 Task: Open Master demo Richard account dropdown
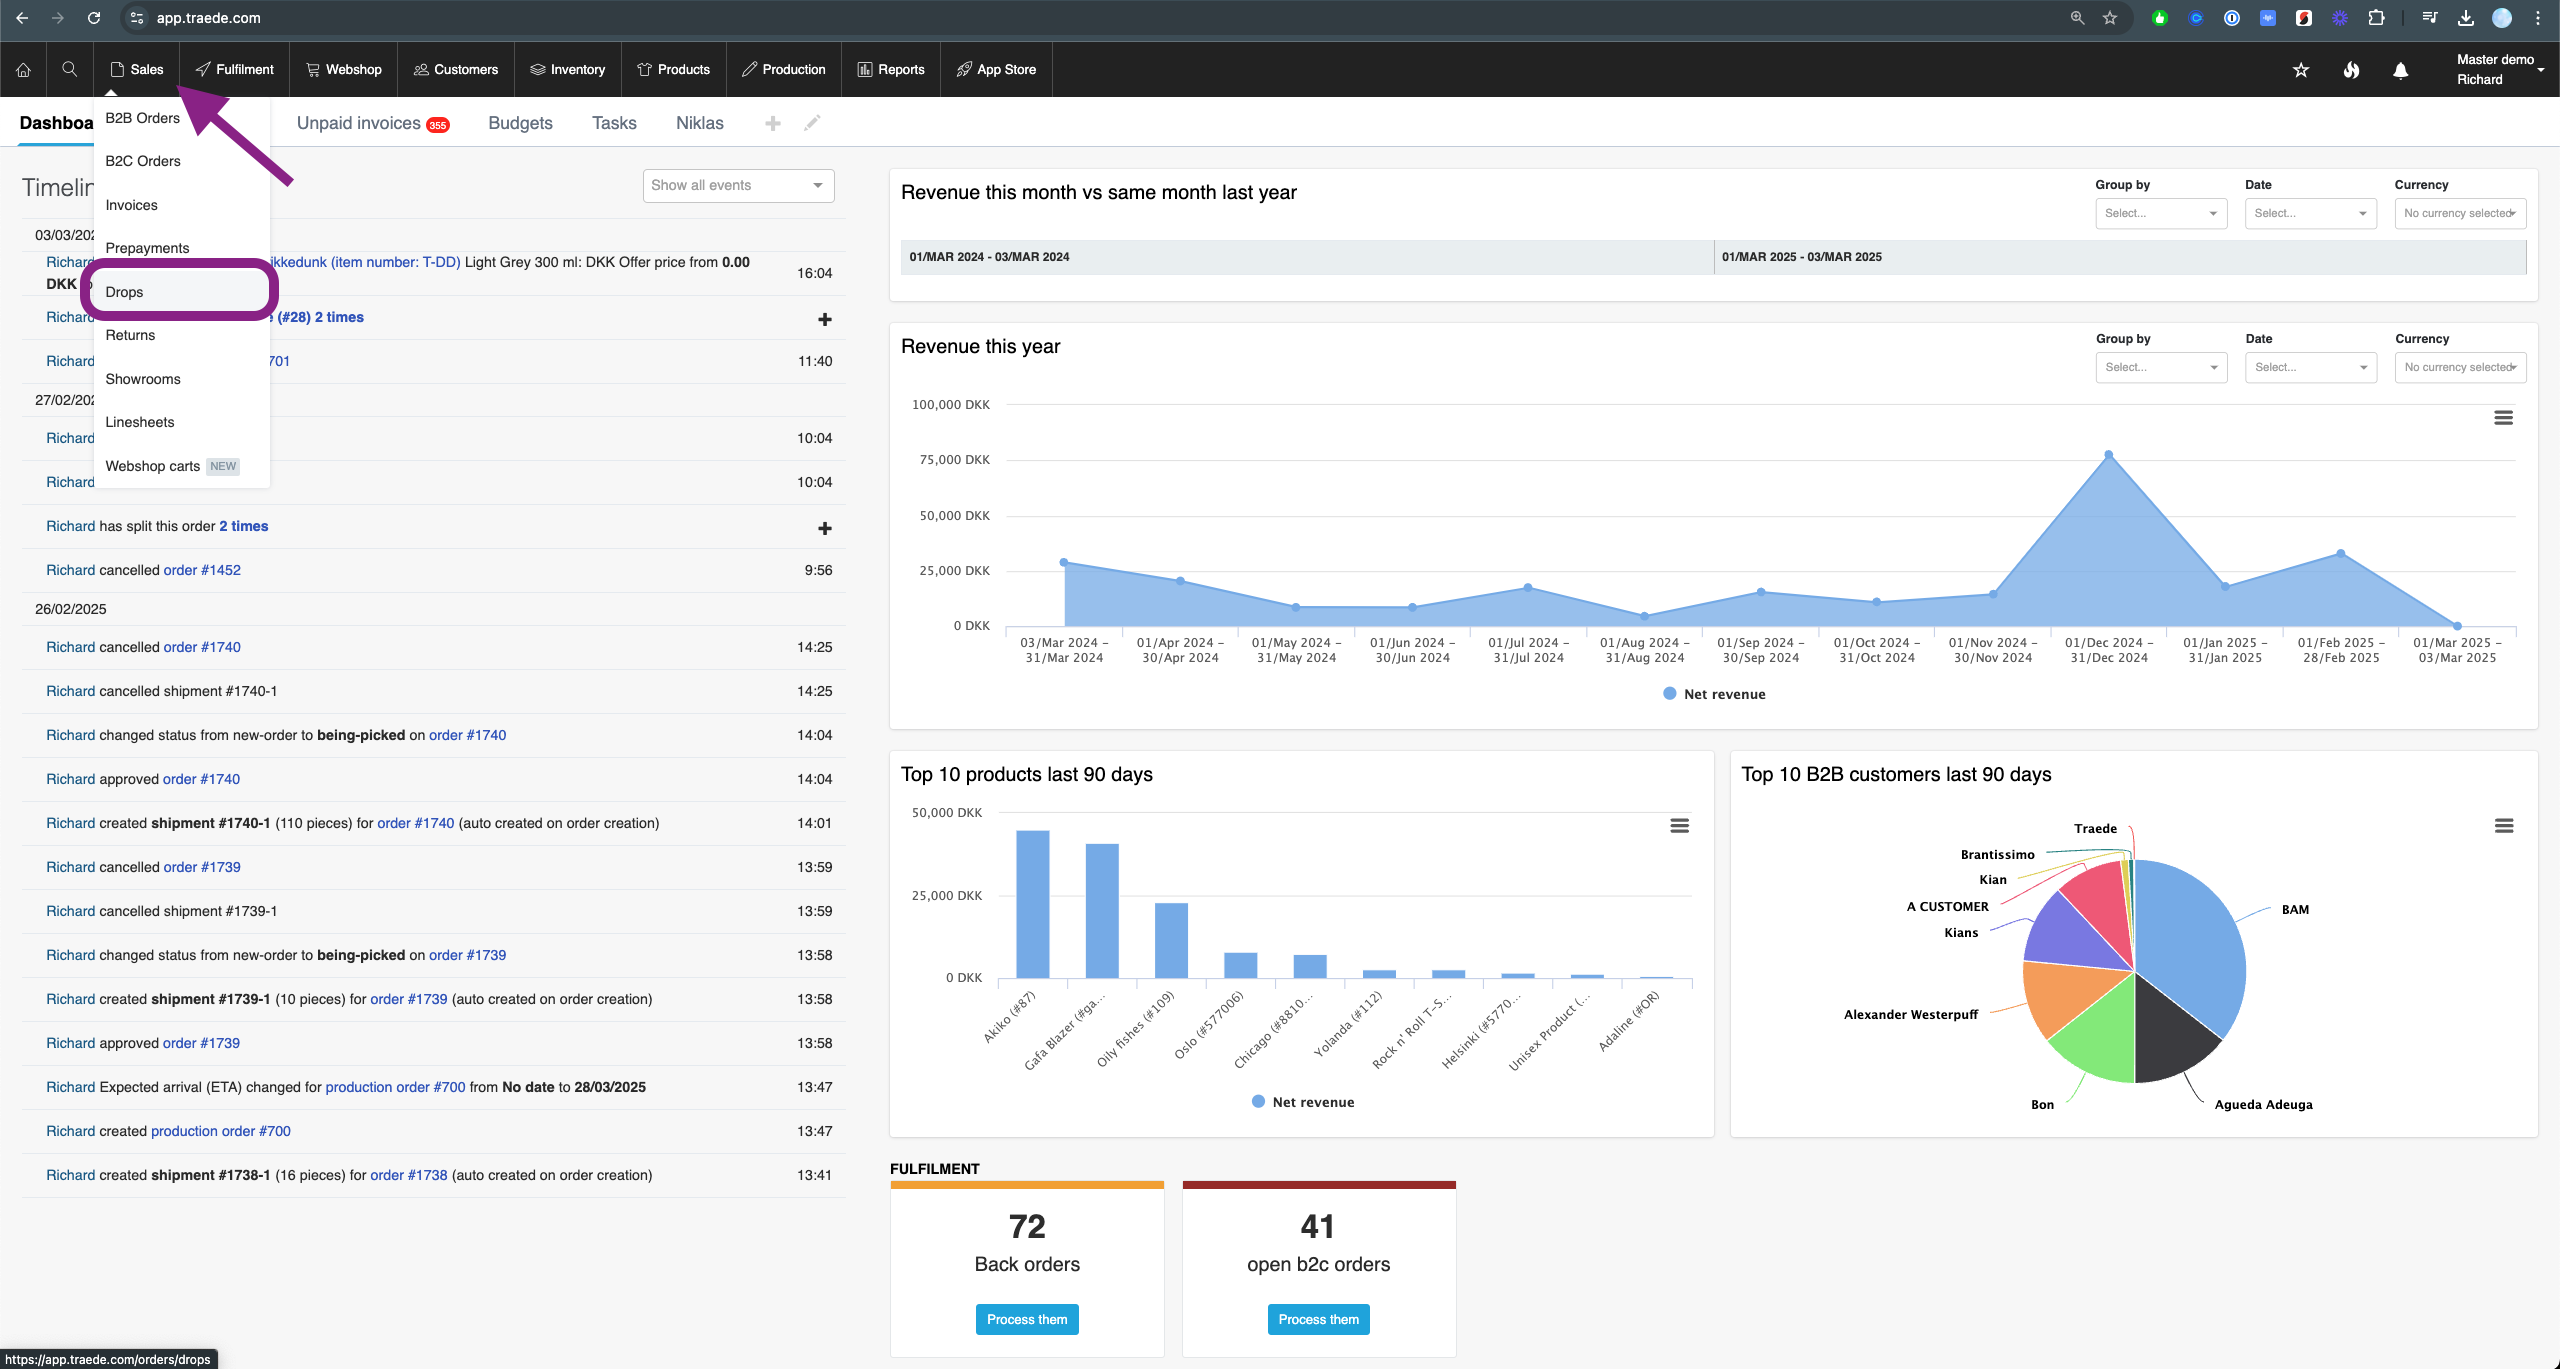(2499, 69)
